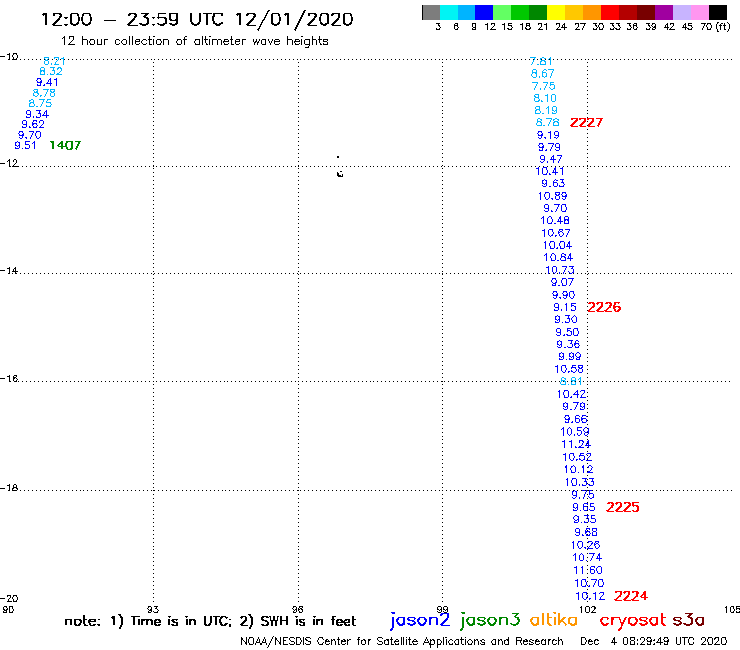Select the cryosat satellite label
Image resolution: width=740 pixels, height=650 pixels.
pyautogui.click(x=633, y=620)
